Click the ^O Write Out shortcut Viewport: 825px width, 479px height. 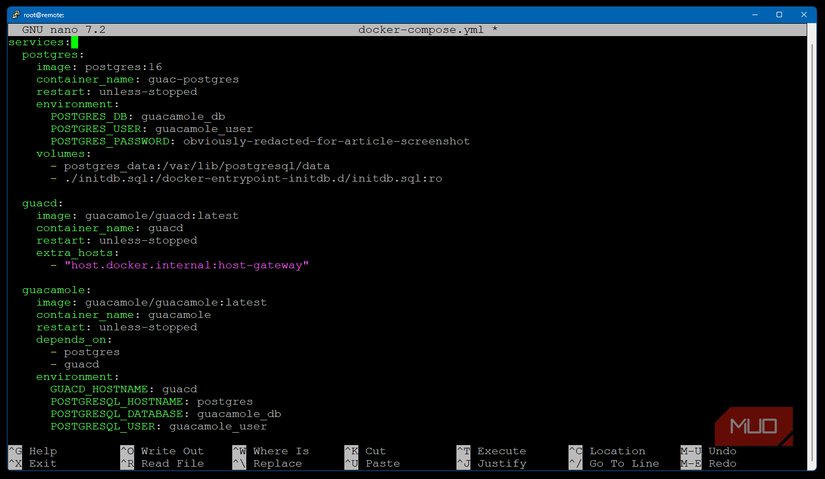[162, 451]
